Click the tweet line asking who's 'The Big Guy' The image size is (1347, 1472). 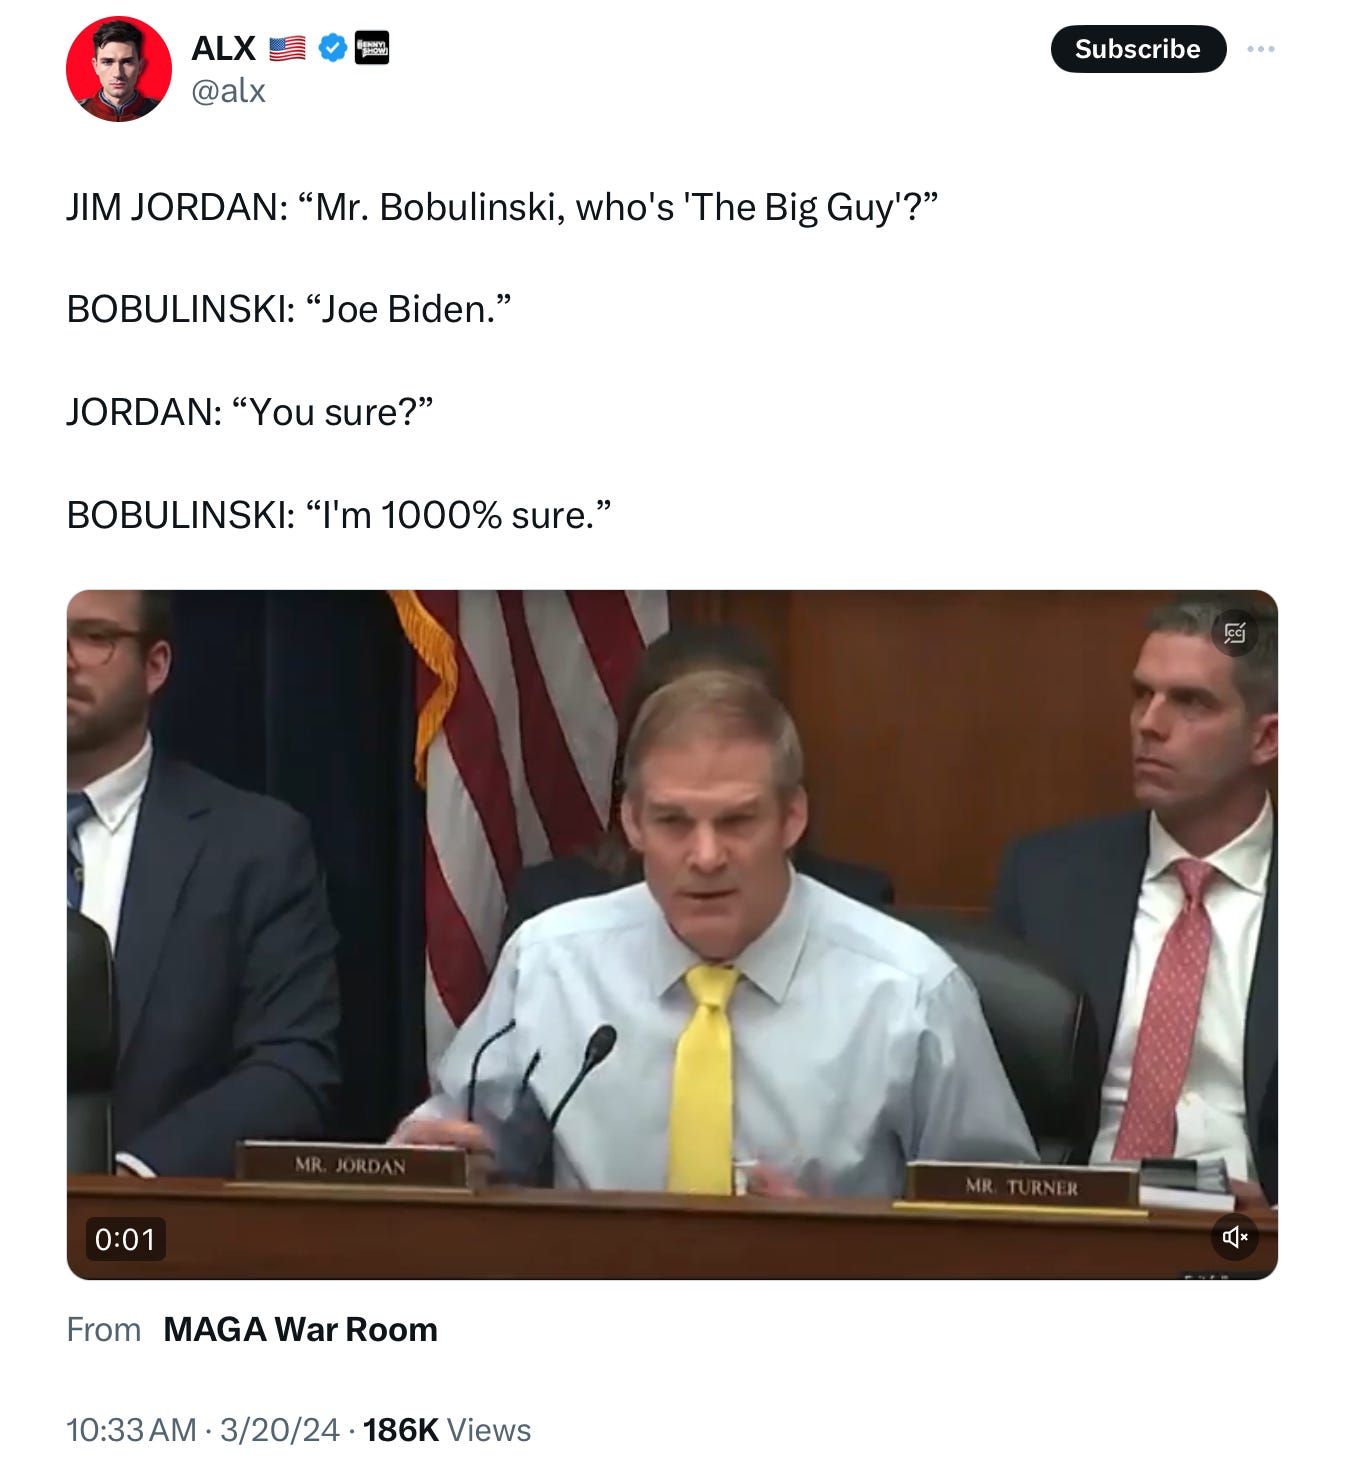pos(502,207)
